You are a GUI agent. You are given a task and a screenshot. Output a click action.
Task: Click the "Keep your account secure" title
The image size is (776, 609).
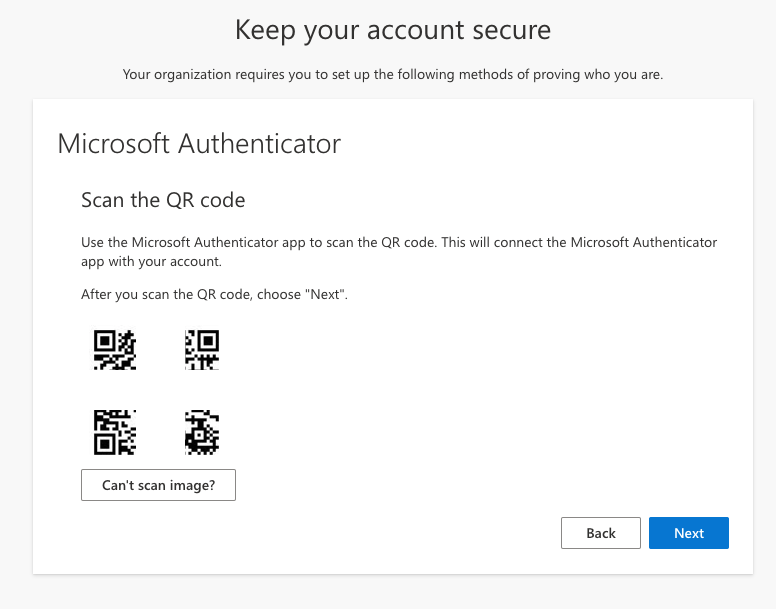pyautogui.click(x=392, y=30)
